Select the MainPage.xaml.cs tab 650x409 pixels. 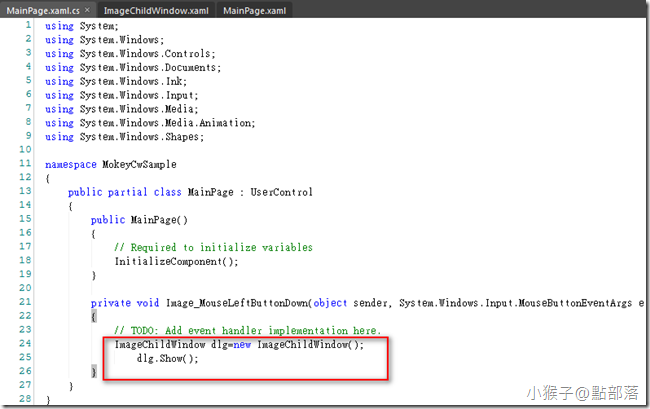43,11
